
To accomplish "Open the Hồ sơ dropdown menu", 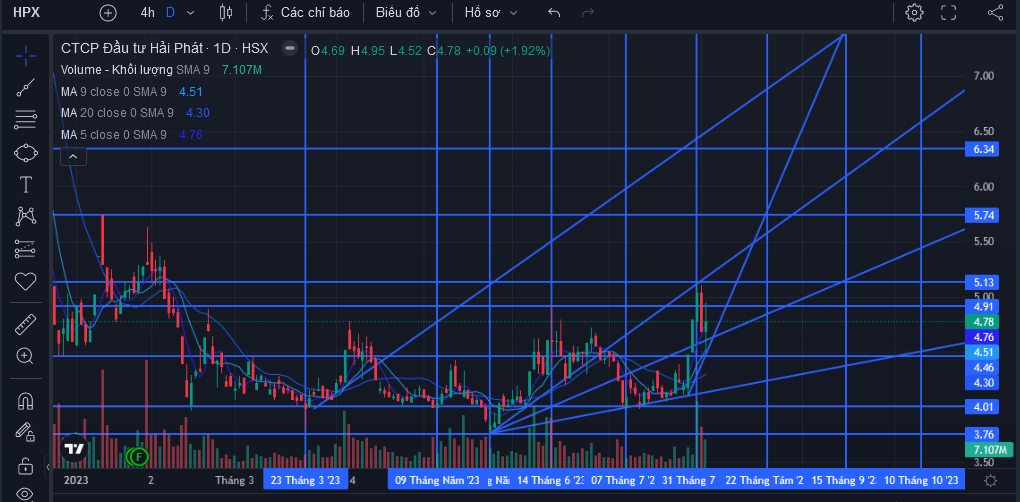I will [x=491, y=12].
